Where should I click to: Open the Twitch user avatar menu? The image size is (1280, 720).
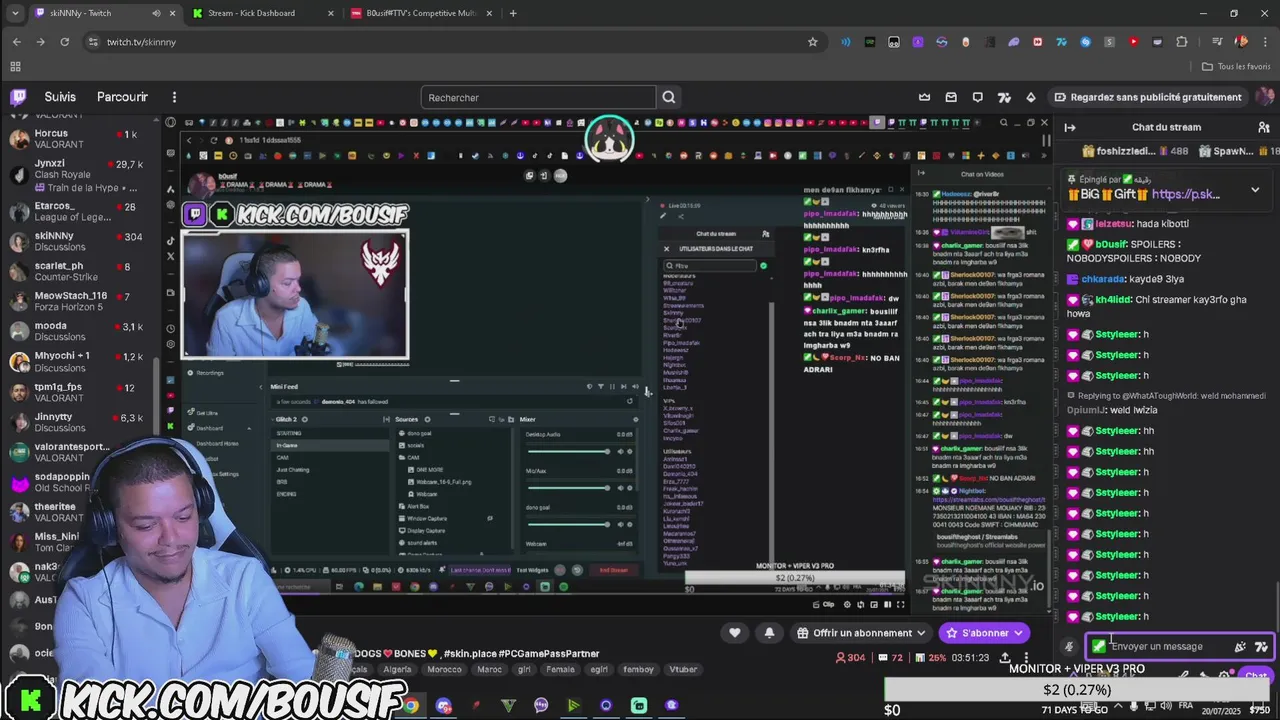[1264, 97]
